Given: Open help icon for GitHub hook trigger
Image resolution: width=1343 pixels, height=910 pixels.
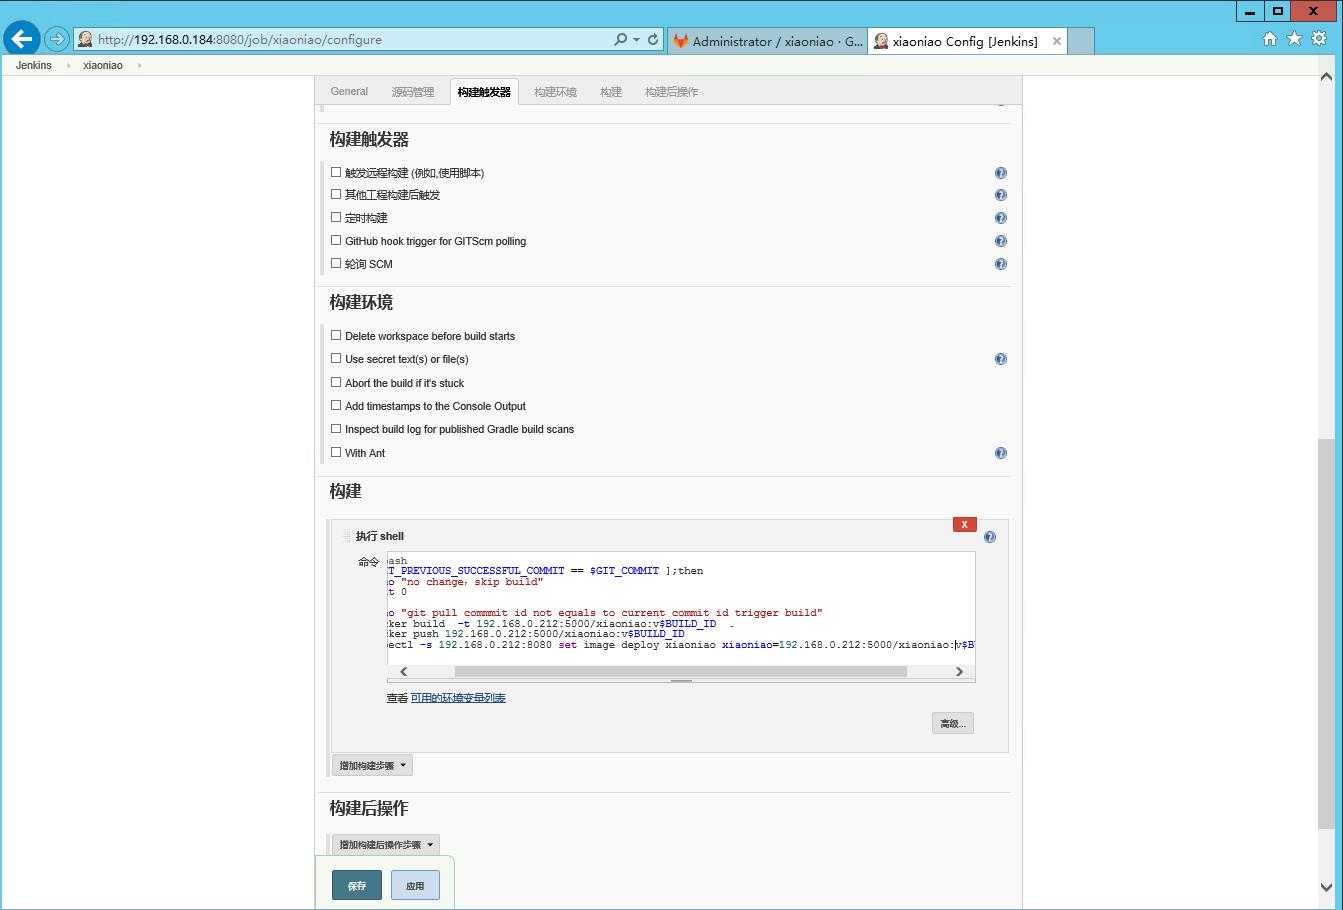Looking at the screenshot, I should pyautogui.click(x=1000, y=241).
